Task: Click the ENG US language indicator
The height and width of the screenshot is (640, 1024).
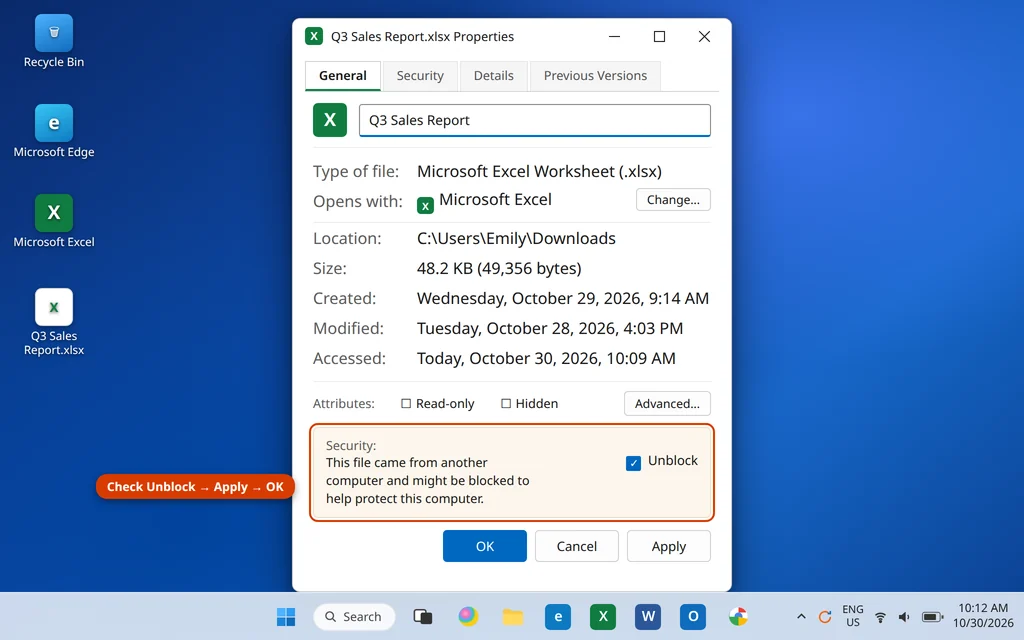Action: point(853,616)
